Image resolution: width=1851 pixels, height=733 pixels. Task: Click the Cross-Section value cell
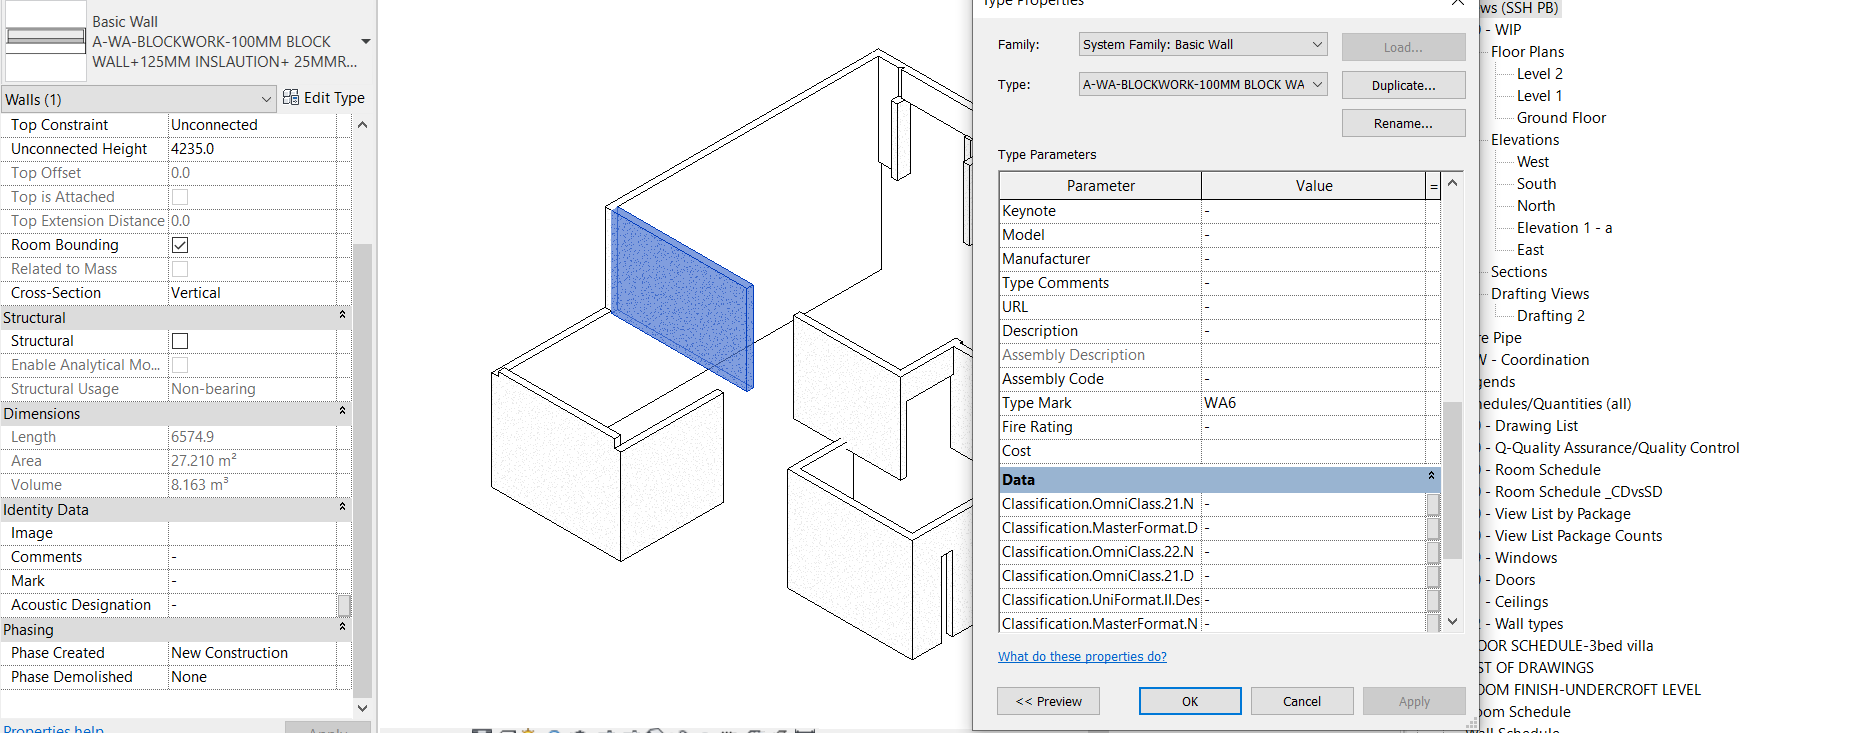(x=252, y=293)
